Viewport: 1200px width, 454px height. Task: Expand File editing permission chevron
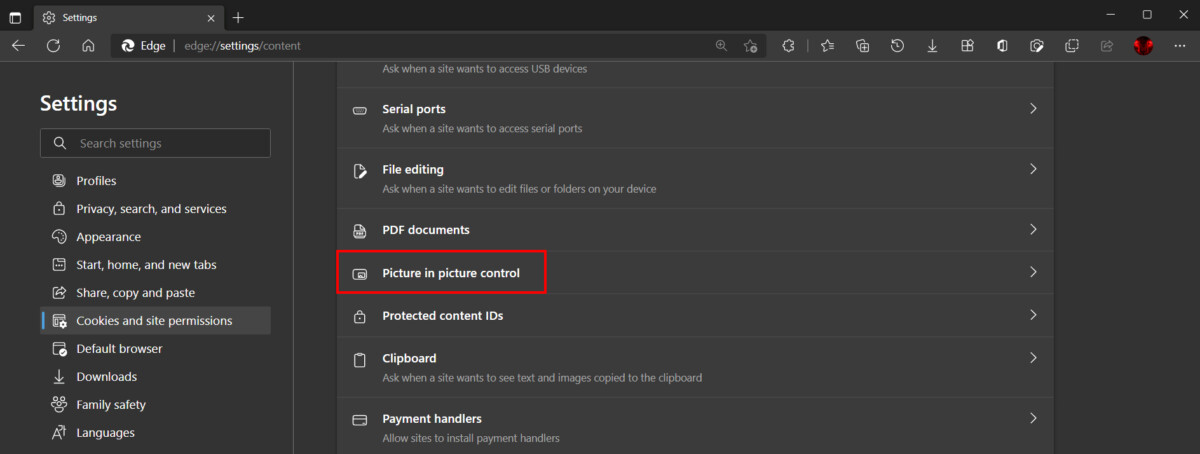click(x=1033, y=170)
